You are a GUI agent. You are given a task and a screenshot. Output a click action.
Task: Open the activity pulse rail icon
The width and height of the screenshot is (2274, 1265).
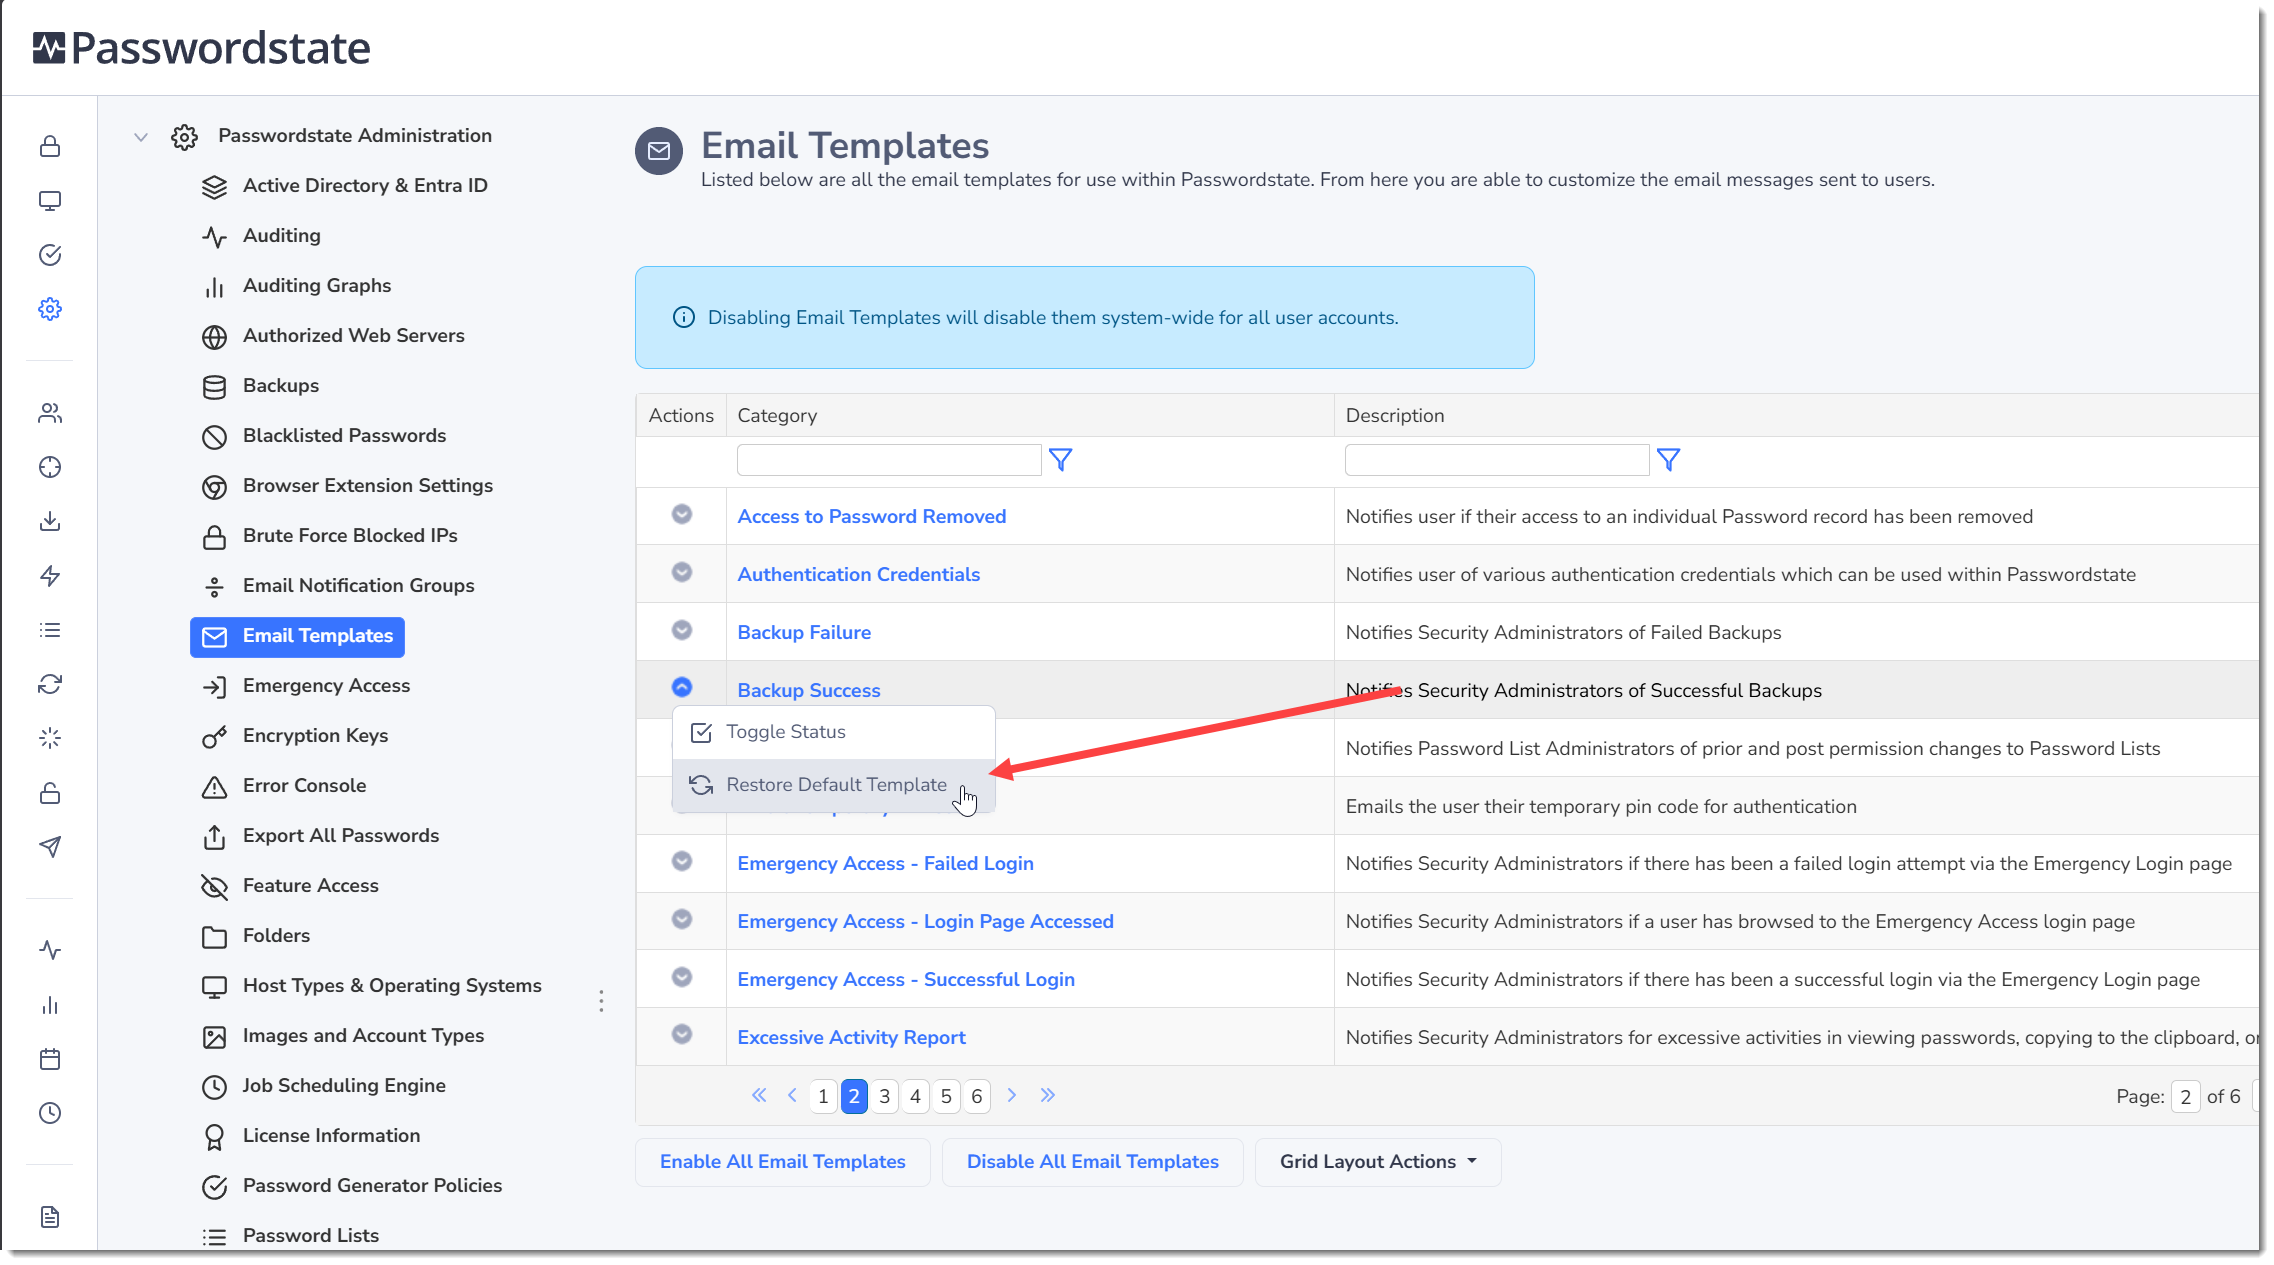pos(50,950)
